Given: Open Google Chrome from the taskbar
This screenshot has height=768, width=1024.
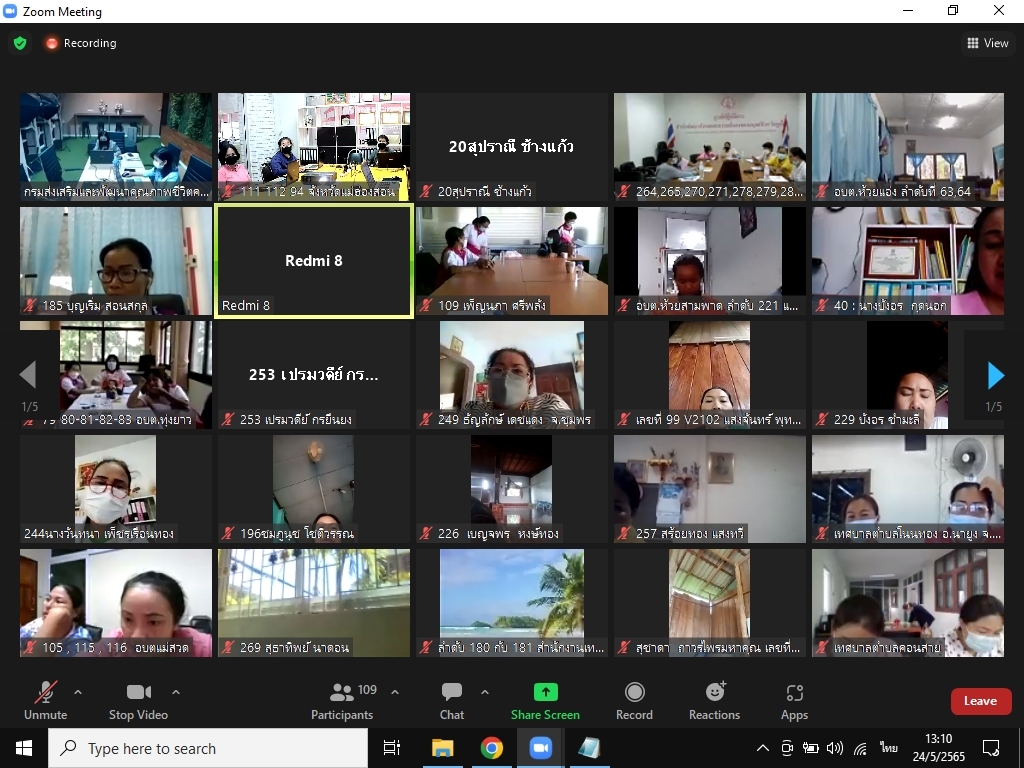Looking at the screenshot, I should click(491, 748).
